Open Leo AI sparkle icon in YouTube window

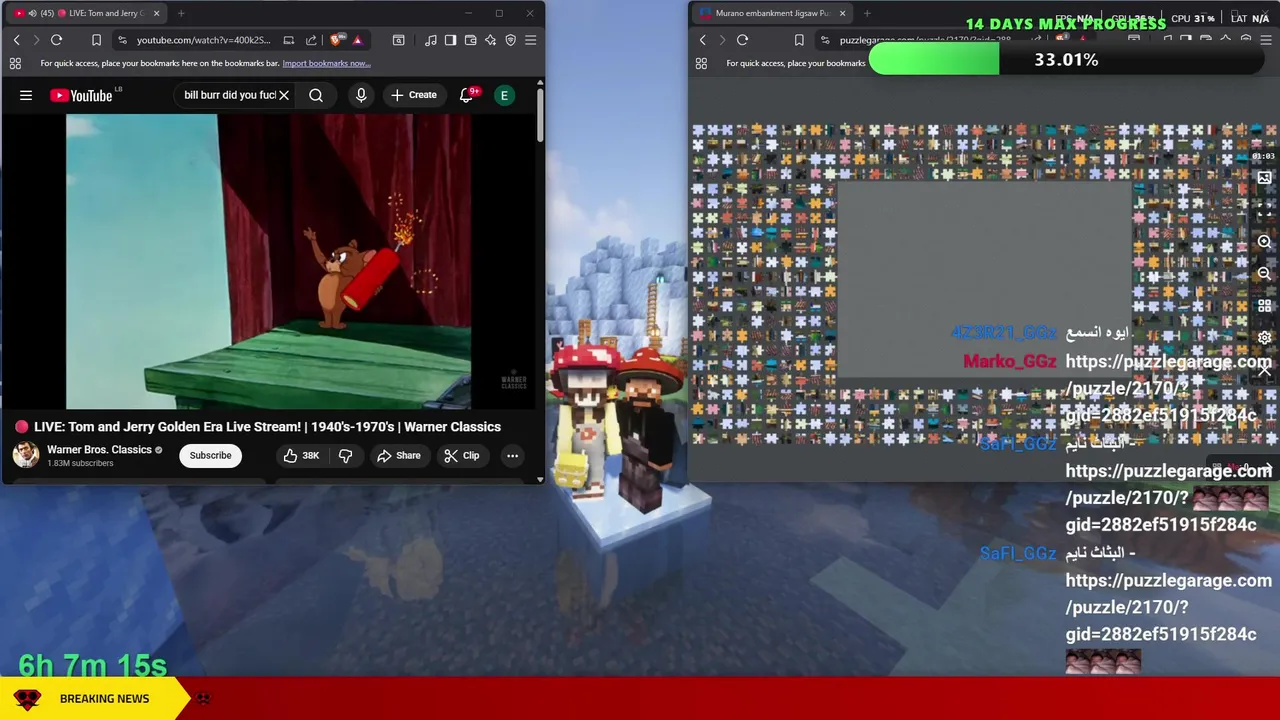click(x=490, y=40)
